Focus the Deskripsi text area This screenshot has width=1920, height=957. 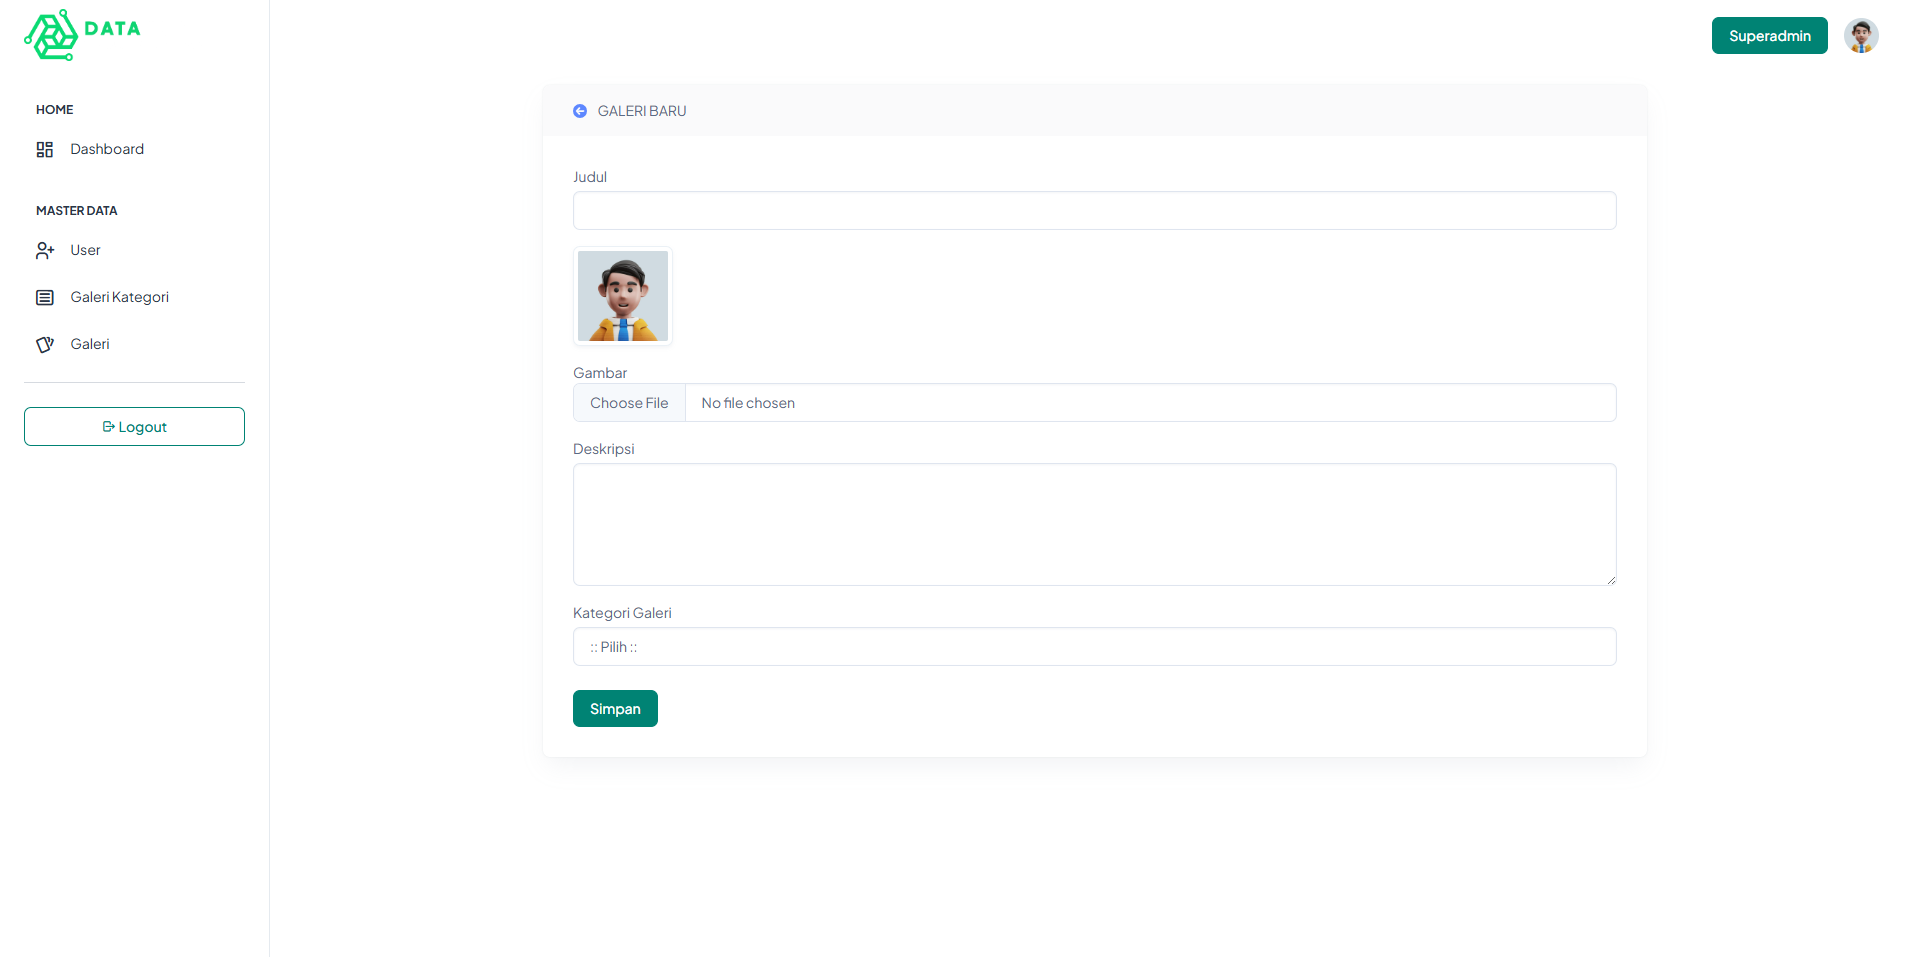[x=1094, y=525]
